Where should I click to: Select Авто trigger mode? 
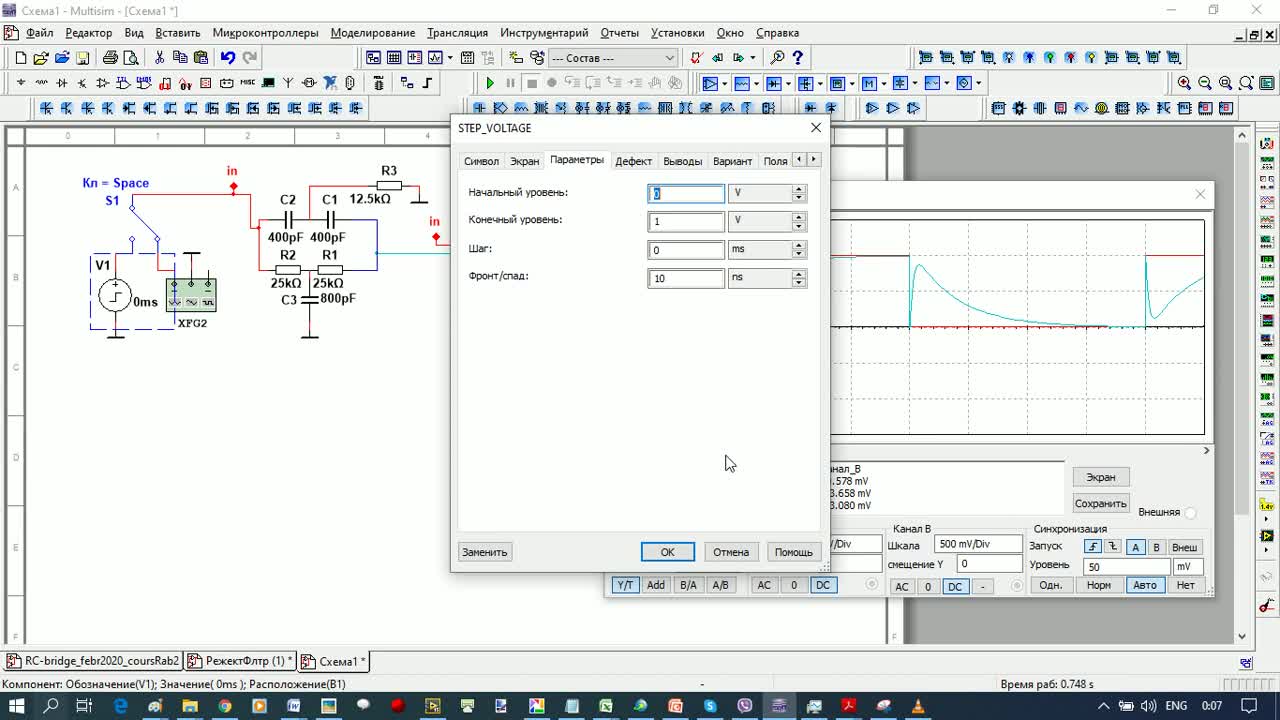[x=1145, y=585]
